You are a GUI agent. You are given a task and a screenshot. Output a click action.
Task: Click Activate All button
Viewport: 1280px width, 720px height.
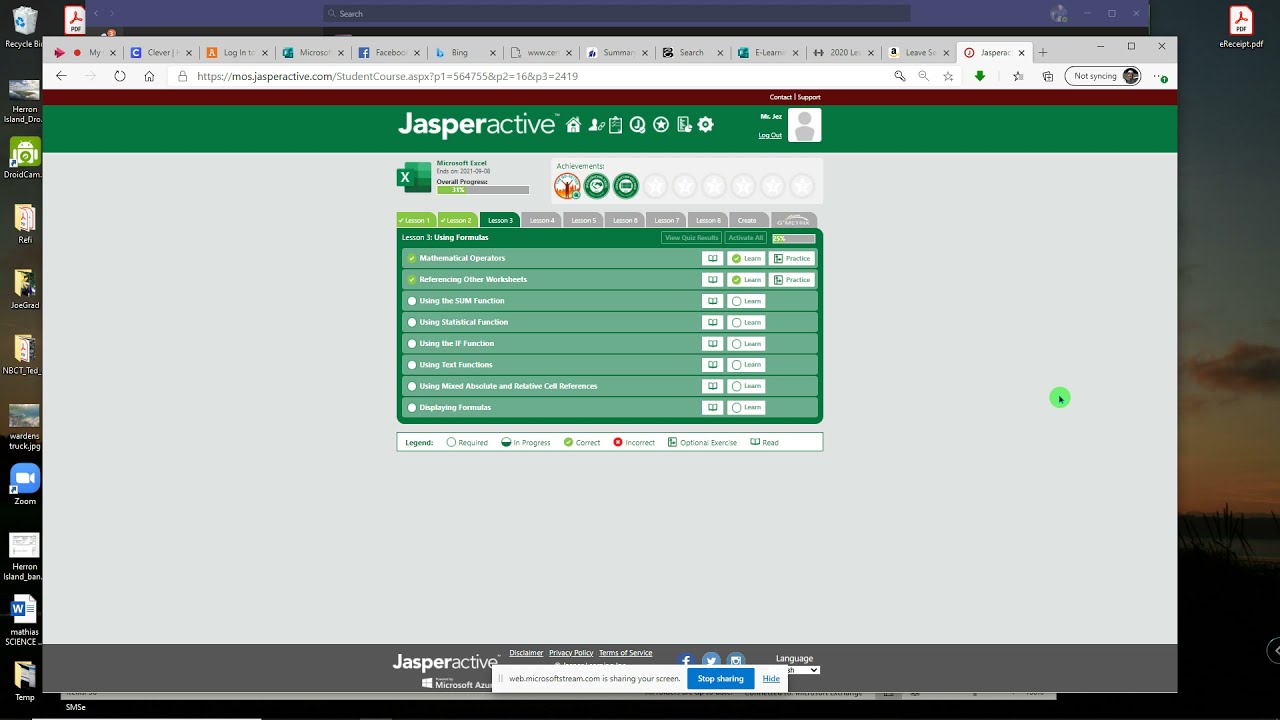(746, 238)
